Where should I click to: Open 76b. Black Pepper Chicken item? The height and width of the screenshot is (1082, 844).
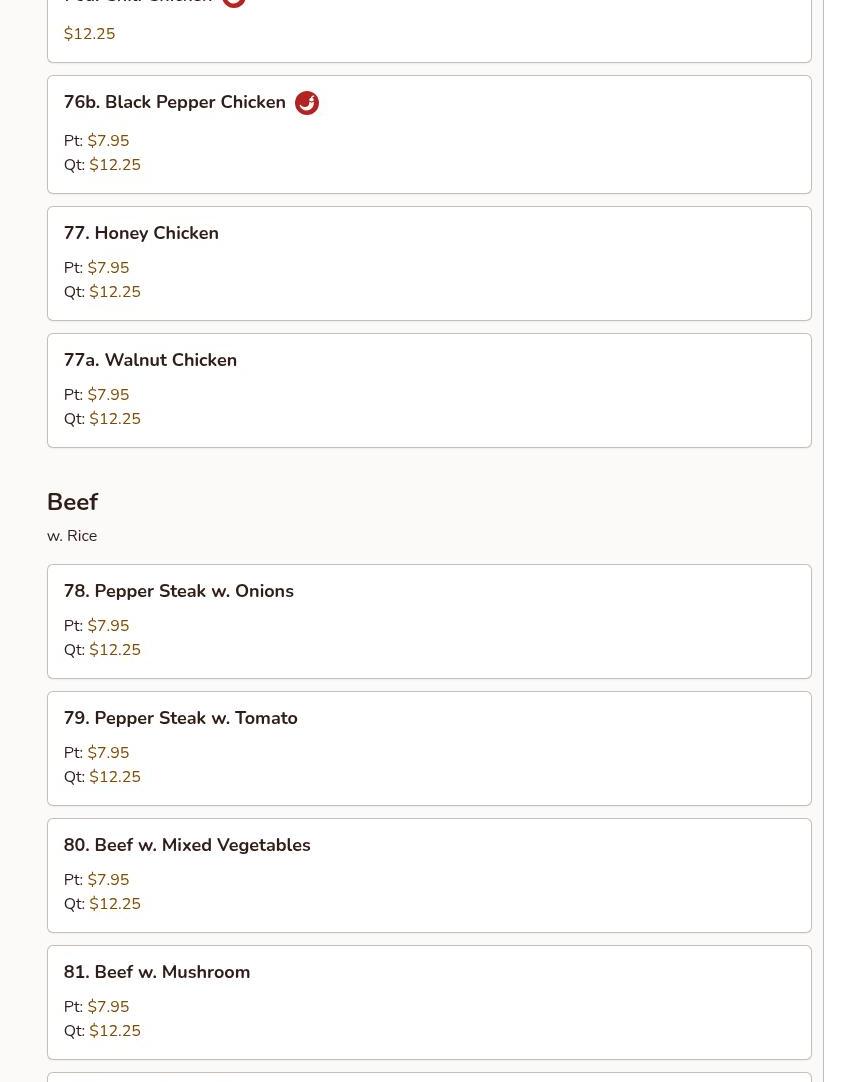[175, 103]
